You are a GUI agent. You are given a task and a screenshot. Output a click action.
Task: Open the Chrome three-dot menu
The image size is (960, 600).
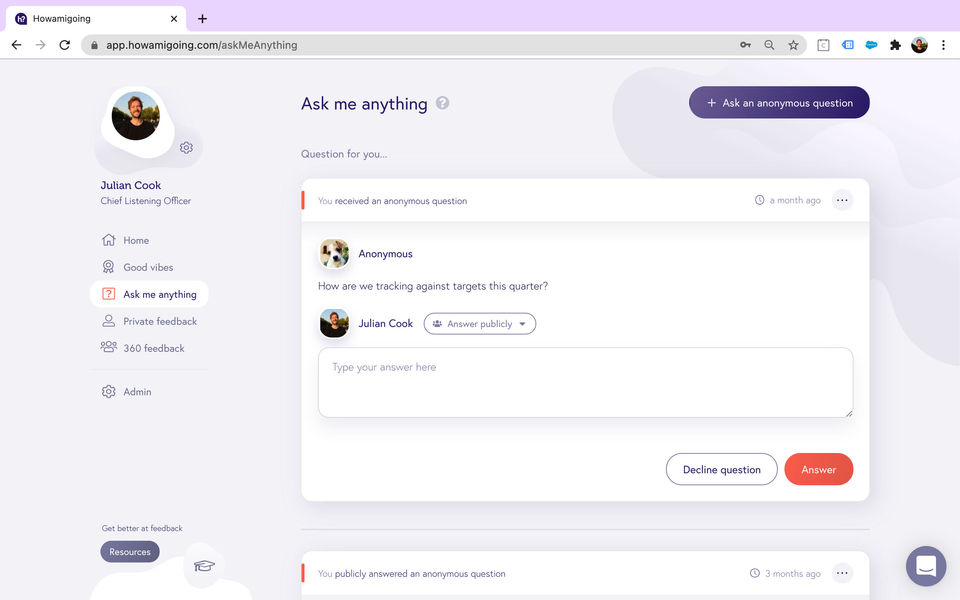[943, 45]
